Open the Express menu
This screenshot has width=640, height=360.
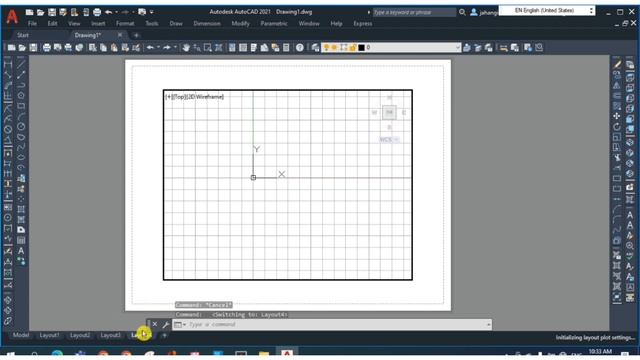pos(362,24)
